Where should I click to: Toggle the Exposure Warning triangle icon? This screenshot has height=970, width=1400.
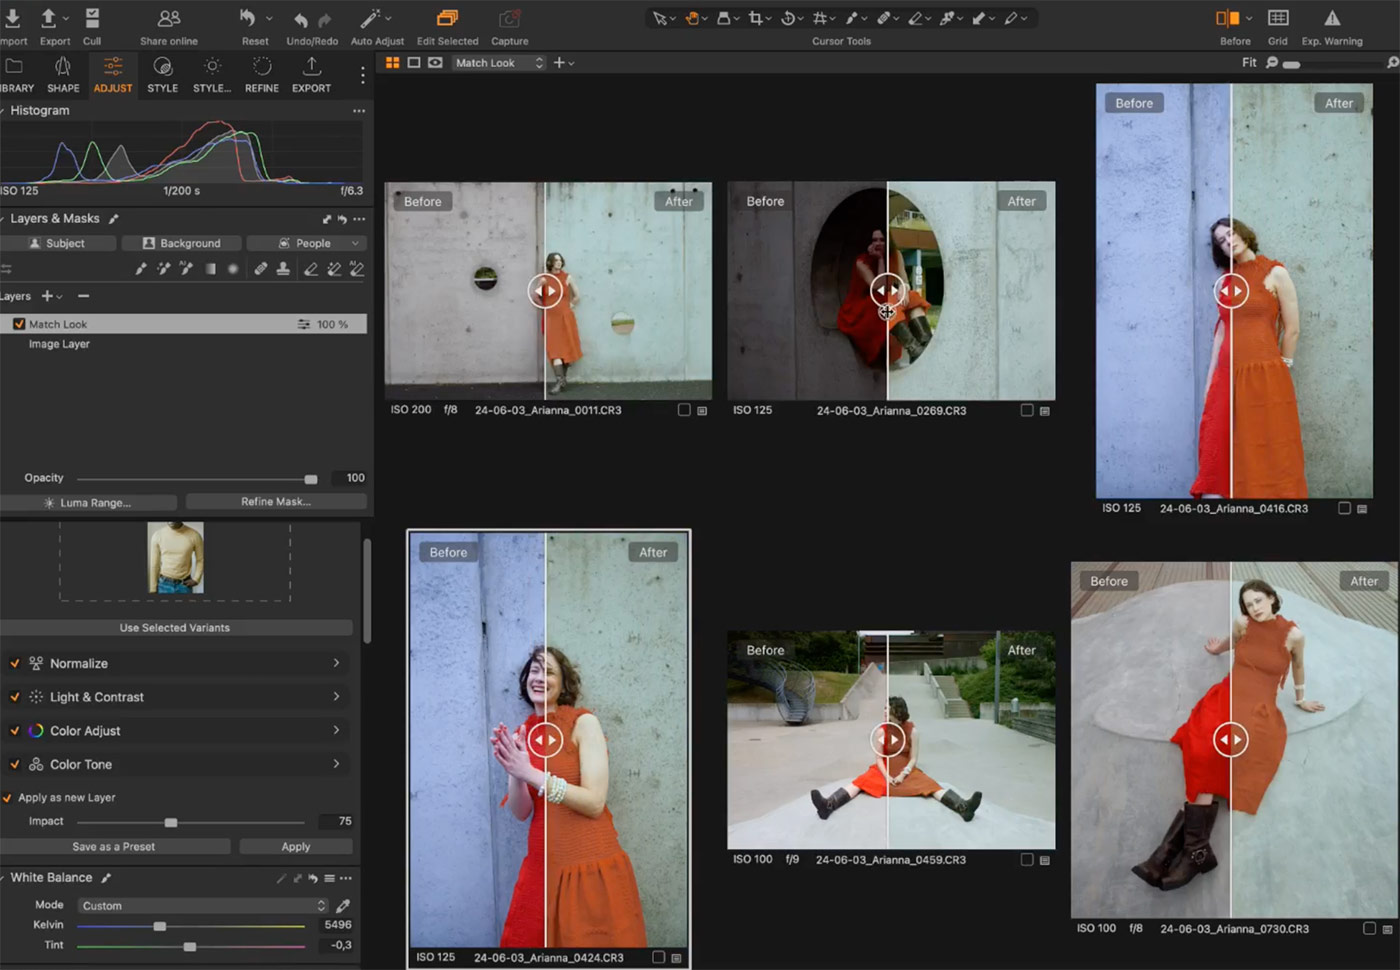(x=1332, y=18)
